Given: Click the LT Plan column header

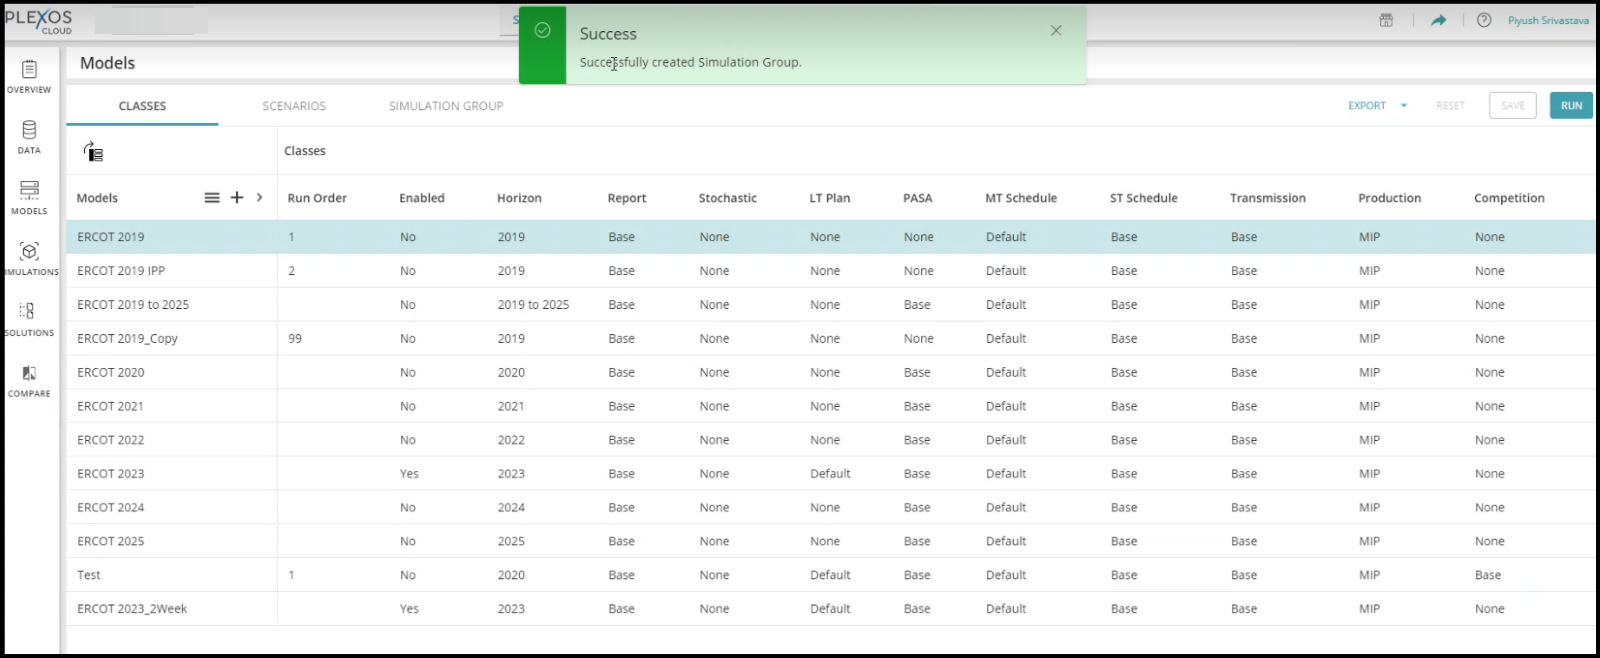Looking at the screenshot, I should coord(830,198).
